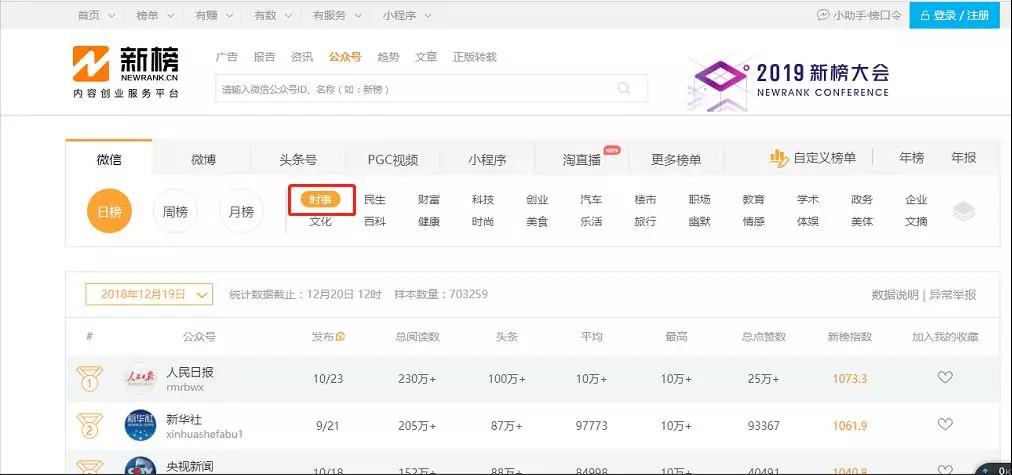Viewport: 1012px width, 475px height.
Task: Click the 文章 search category
Action: 426,57
